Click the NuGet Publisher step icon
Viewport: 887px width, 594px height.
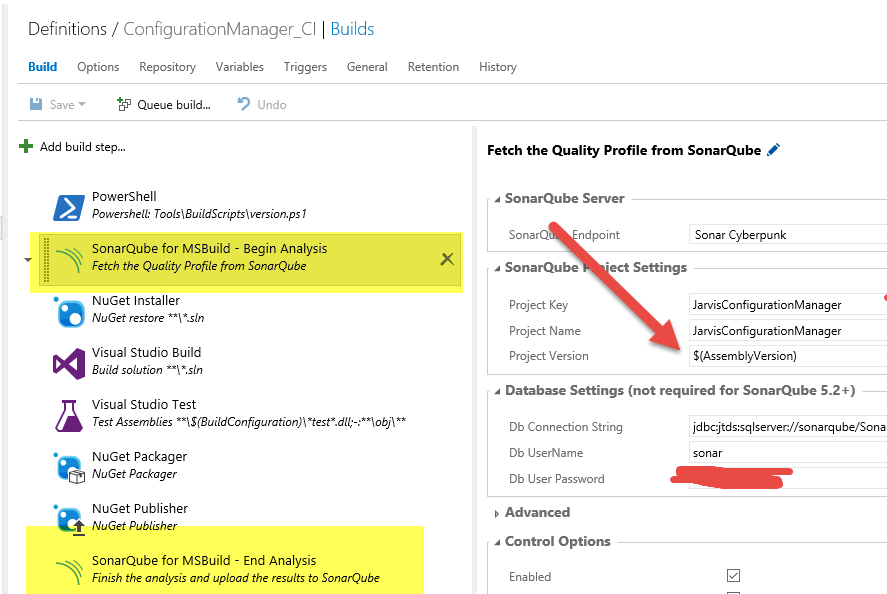(70, 519)
